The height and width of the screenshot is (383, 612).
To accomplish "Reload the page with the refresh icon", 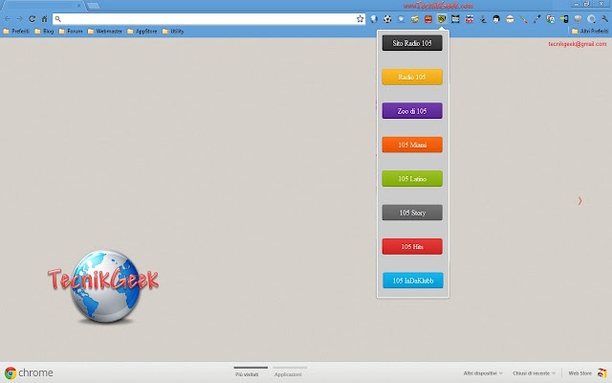I will point(32,19).
